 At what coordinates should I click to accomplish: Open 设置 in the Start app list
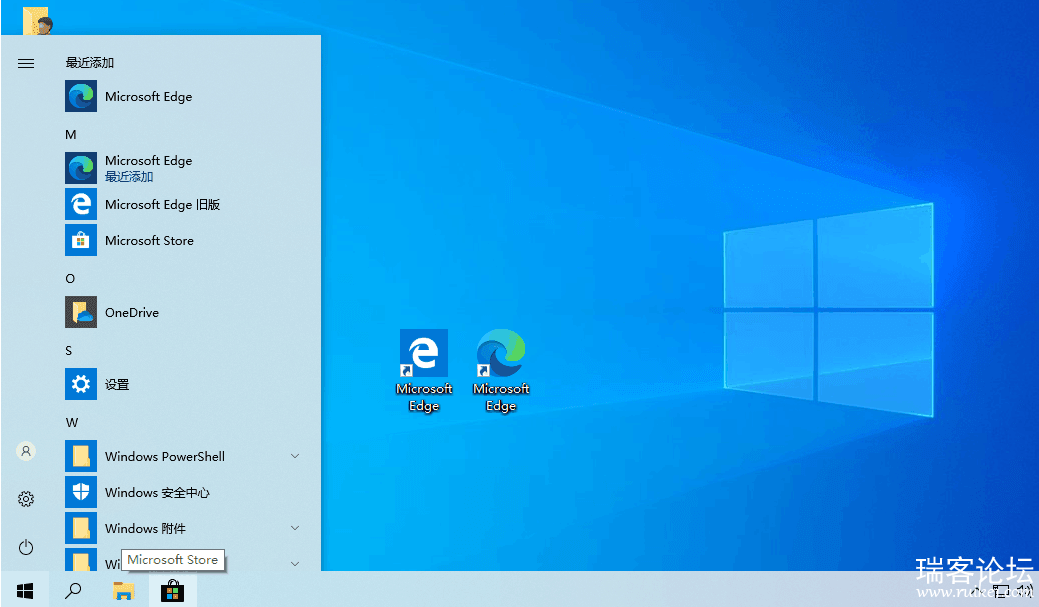pyautogui.click(x=182, y=384)
